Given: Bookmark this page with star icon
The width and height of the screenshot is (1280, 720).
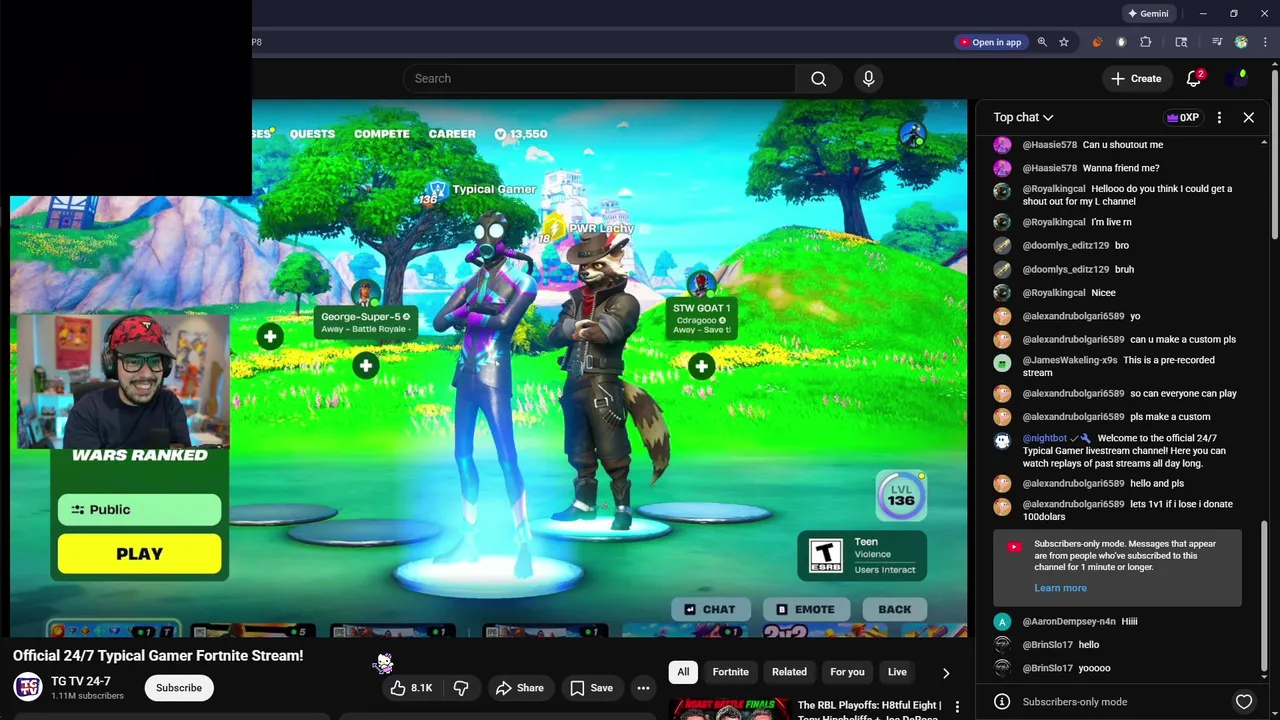Looking at the screenshot, I should (1064, 42).
